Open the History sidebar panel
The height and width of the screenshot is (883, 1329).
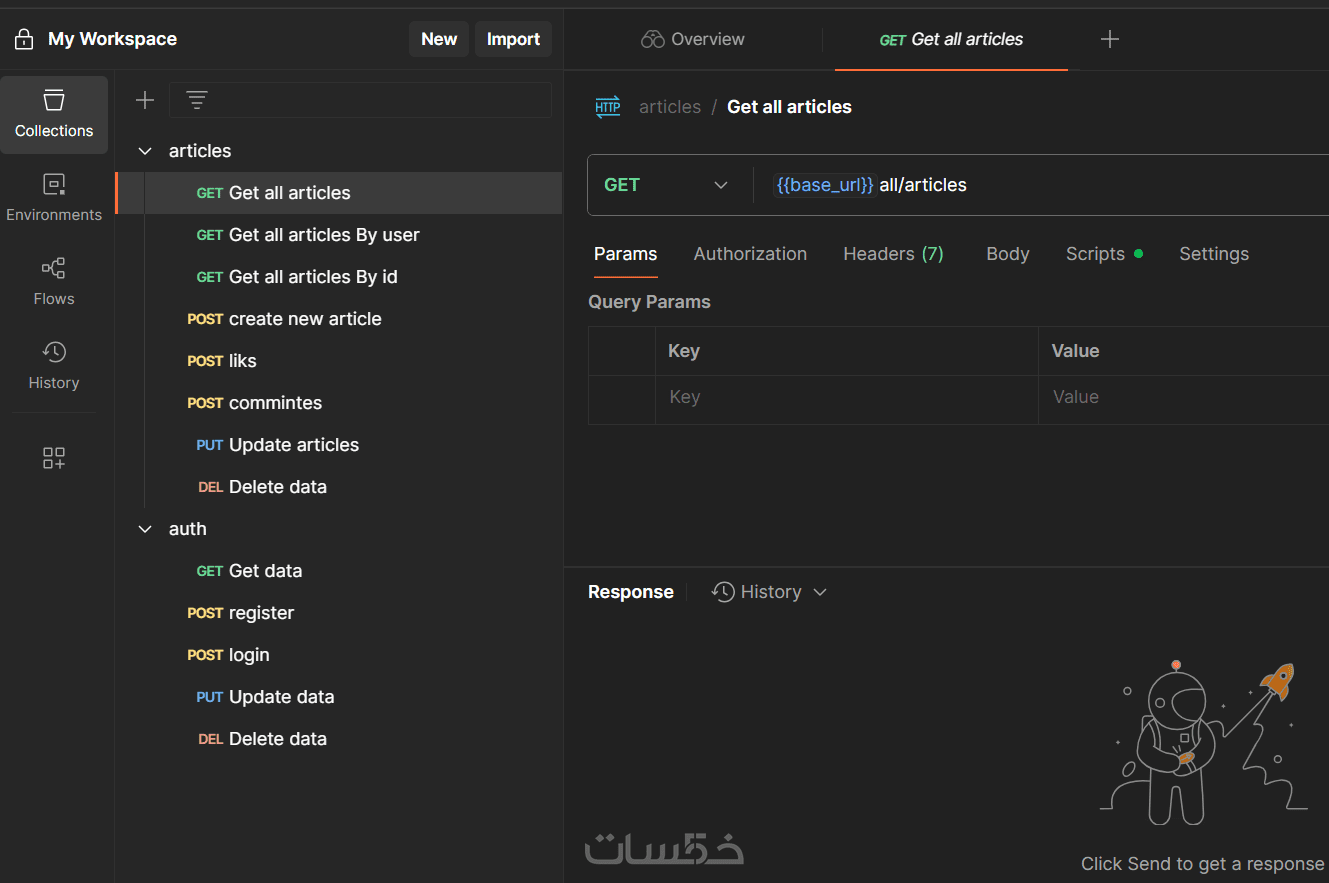point(54,366)
